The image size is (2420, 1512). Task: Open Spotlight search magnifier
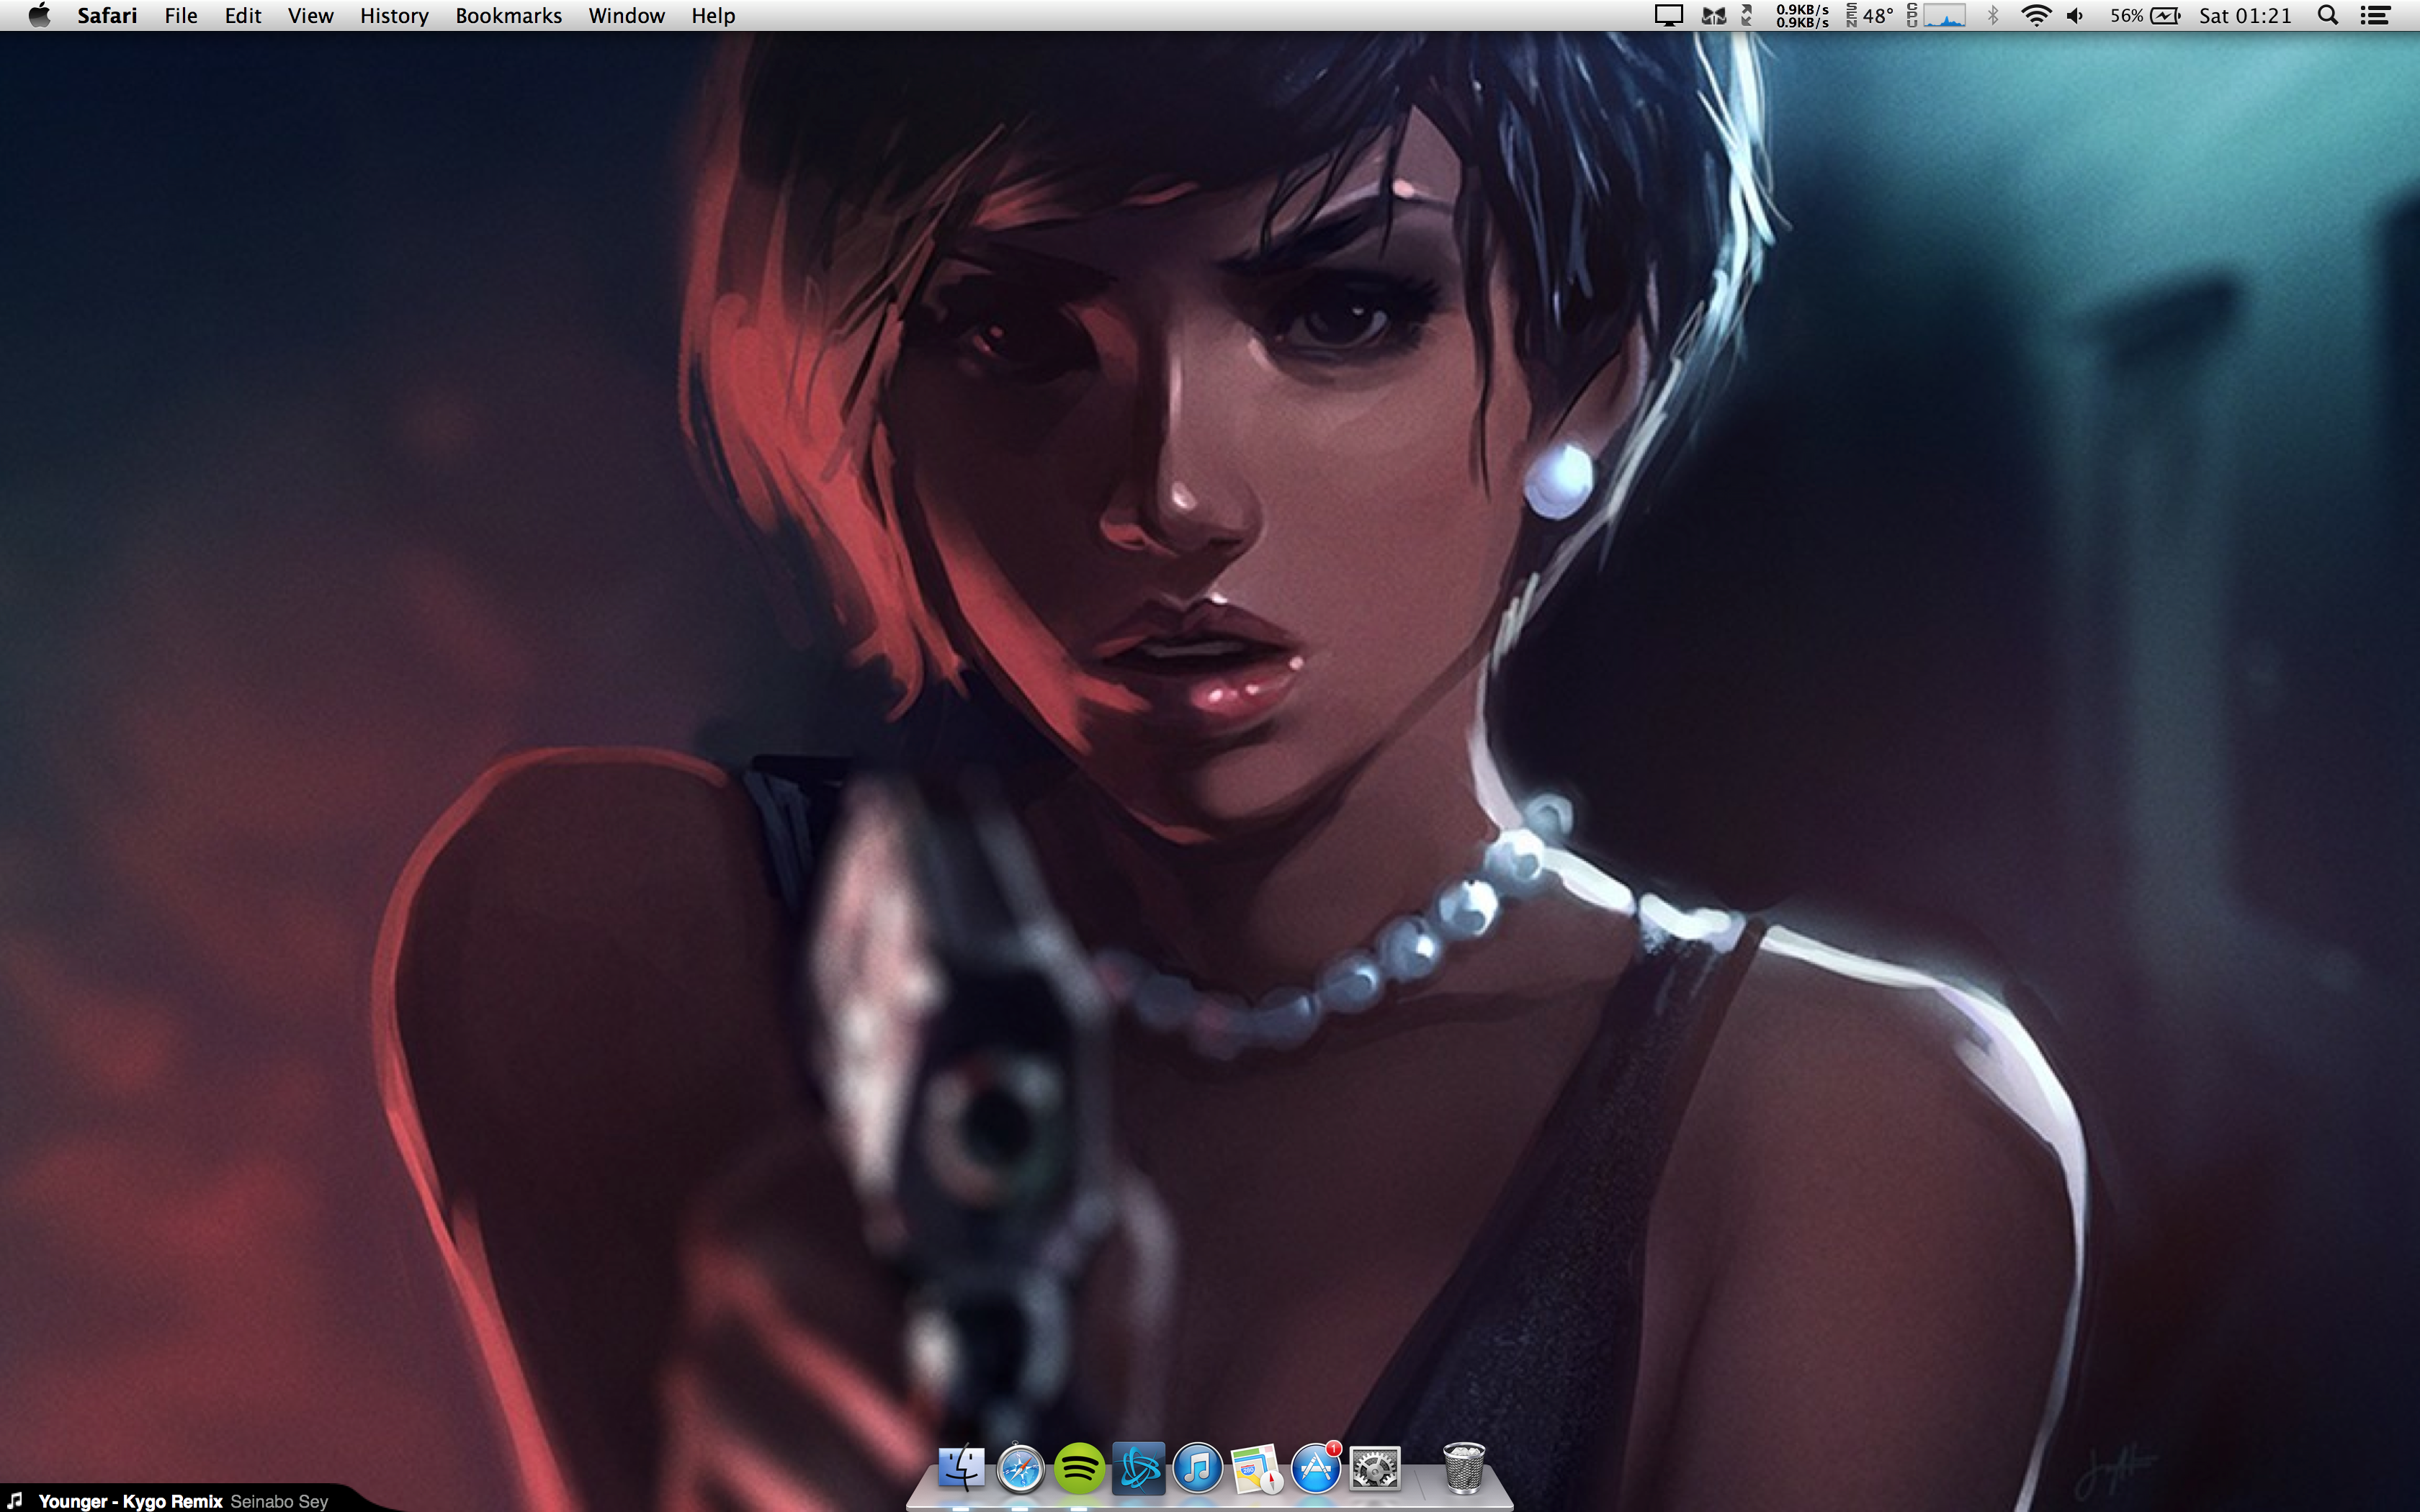pyautogui.click(x=2328, y=16)
